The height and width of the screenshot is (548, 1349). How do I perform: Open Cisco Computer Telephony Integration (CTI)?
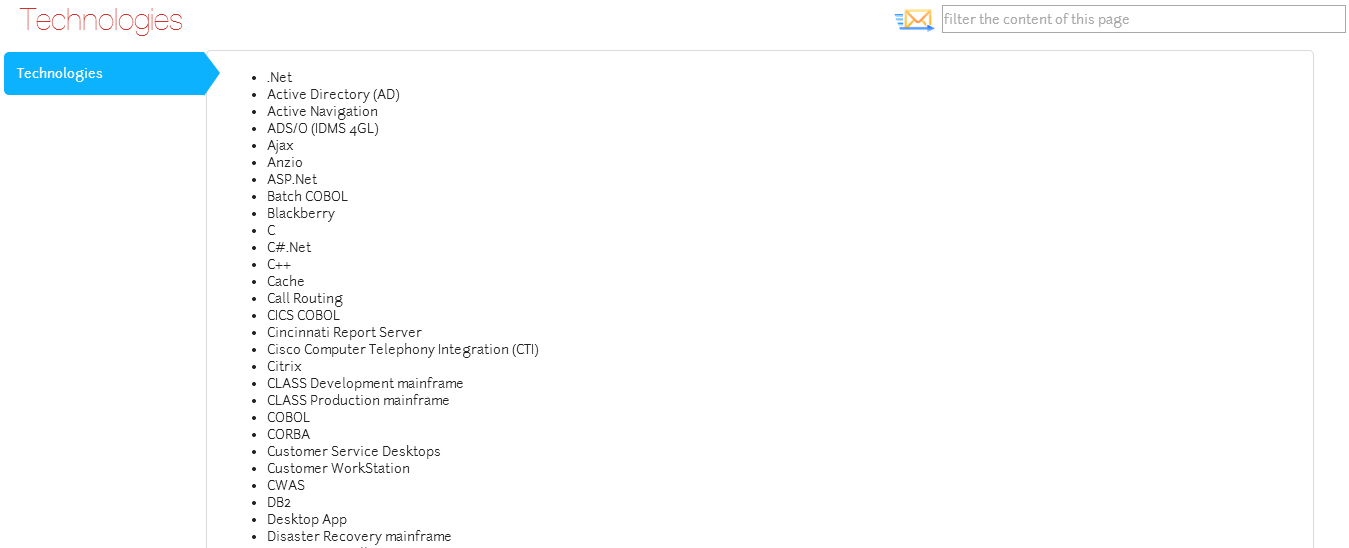tap(403, 350)
